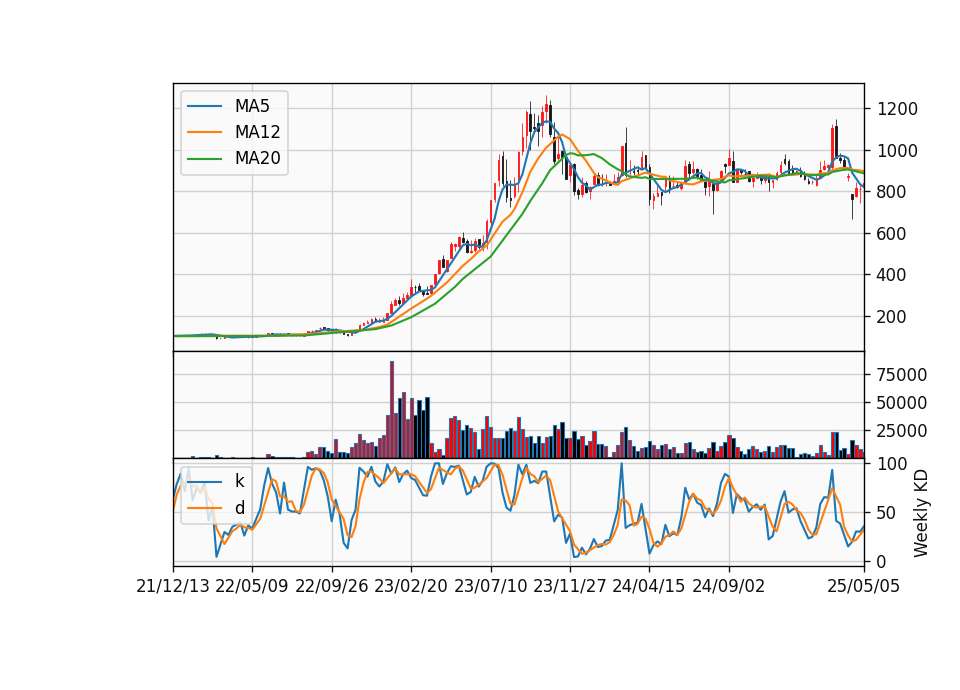Click the MA5 legend label
This screenshot has width=960, height=690.
252,106
